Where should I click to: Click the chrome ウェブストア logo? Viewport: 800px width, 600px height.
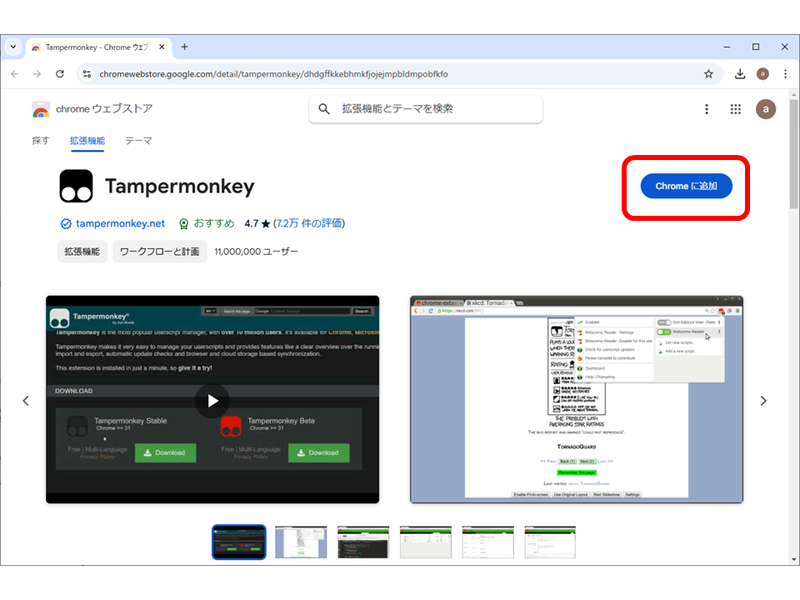coord(92,109)
